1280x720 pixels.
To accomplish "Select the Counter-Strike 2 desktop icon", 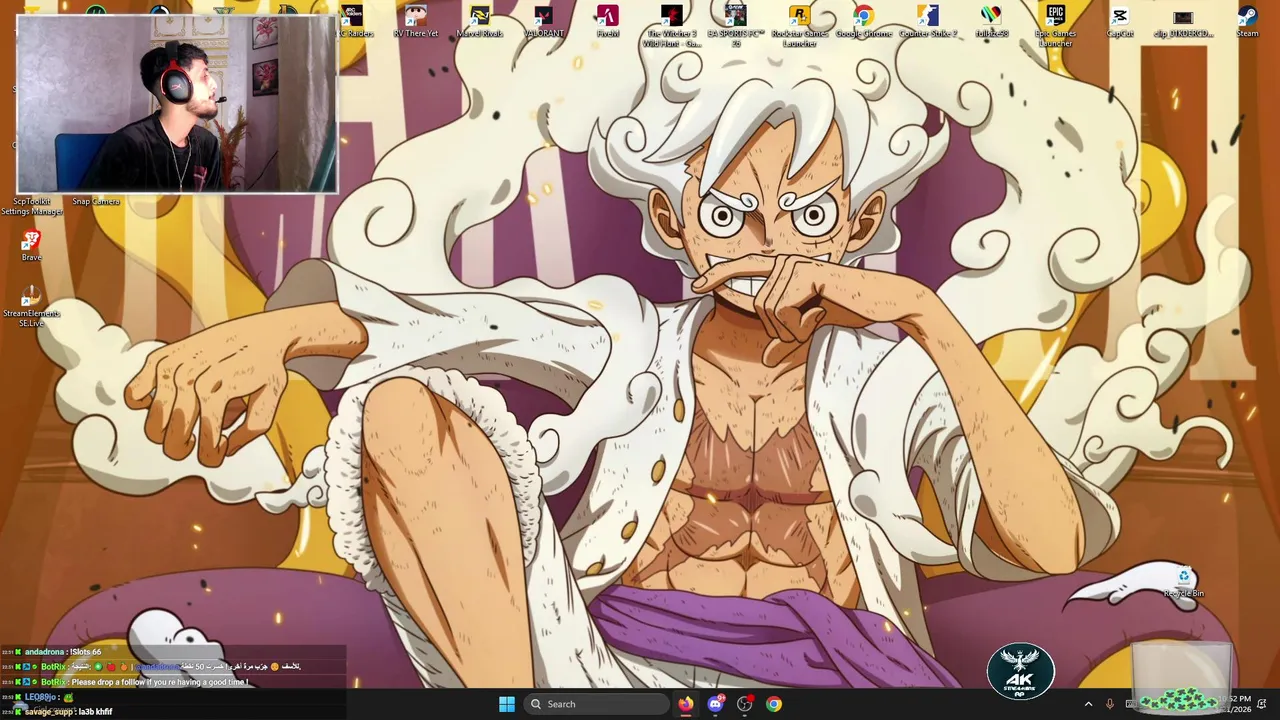I will [x=927, y=21].
